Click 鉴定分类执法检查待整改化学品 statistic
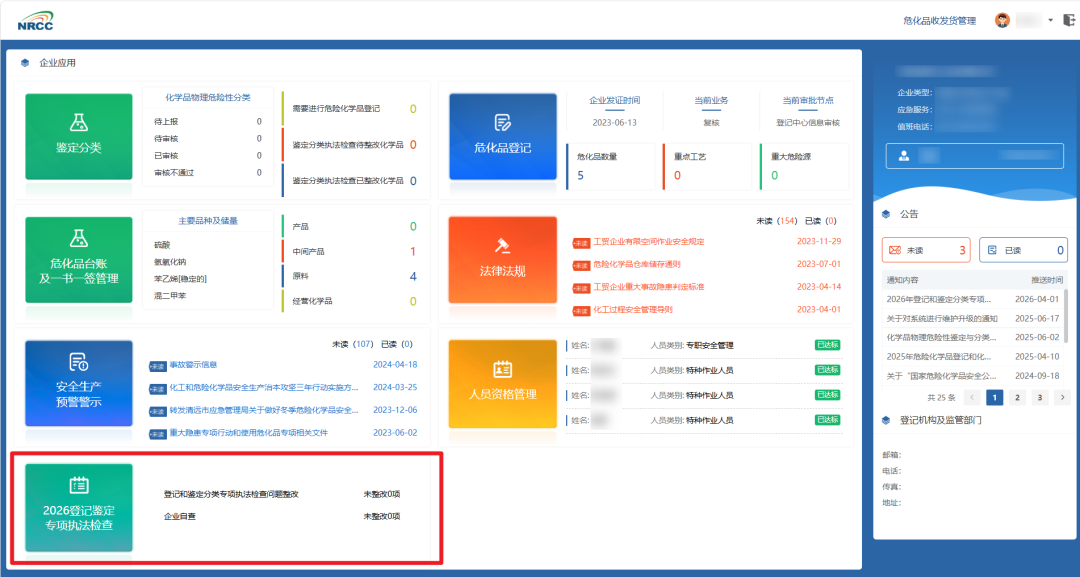 tap(353, 145)
